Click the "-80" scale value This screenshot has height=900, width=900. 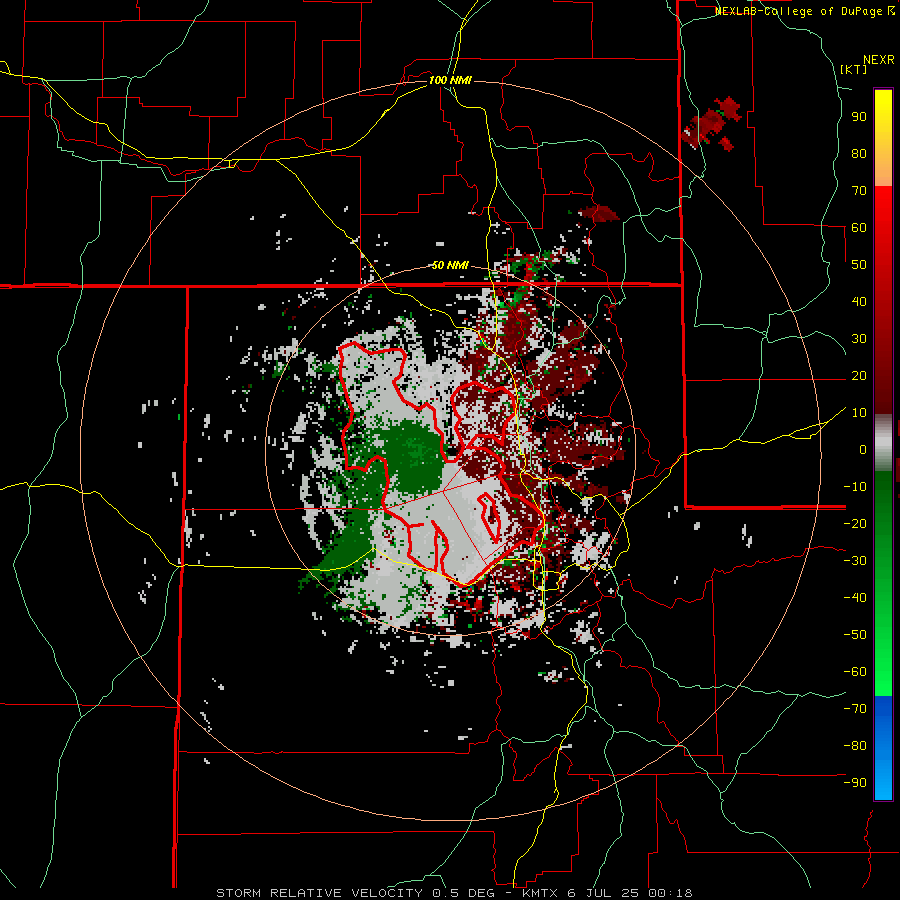pyautogui.click(x=855, y=746)
